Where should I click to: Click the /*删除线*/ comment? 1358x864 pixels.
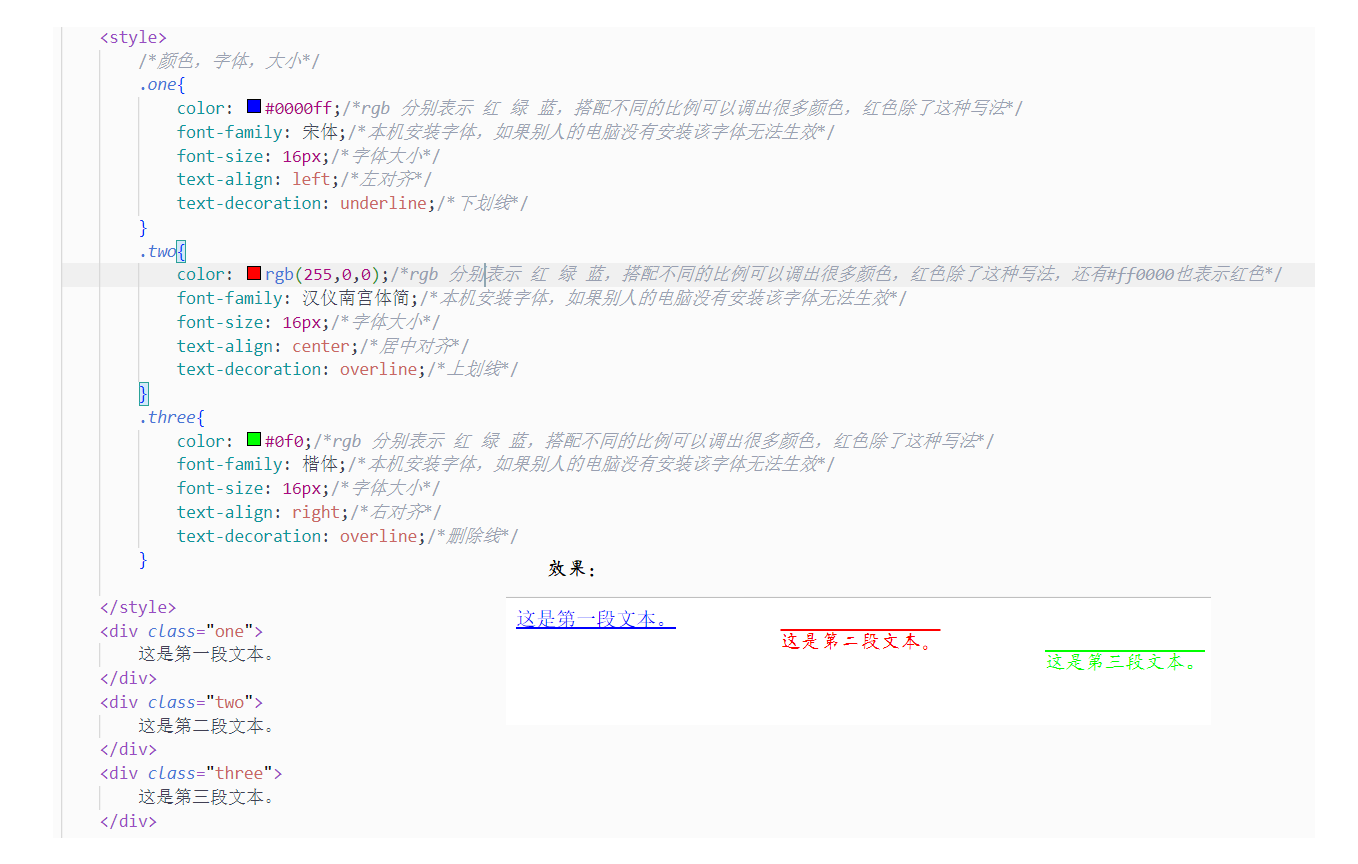473,536
